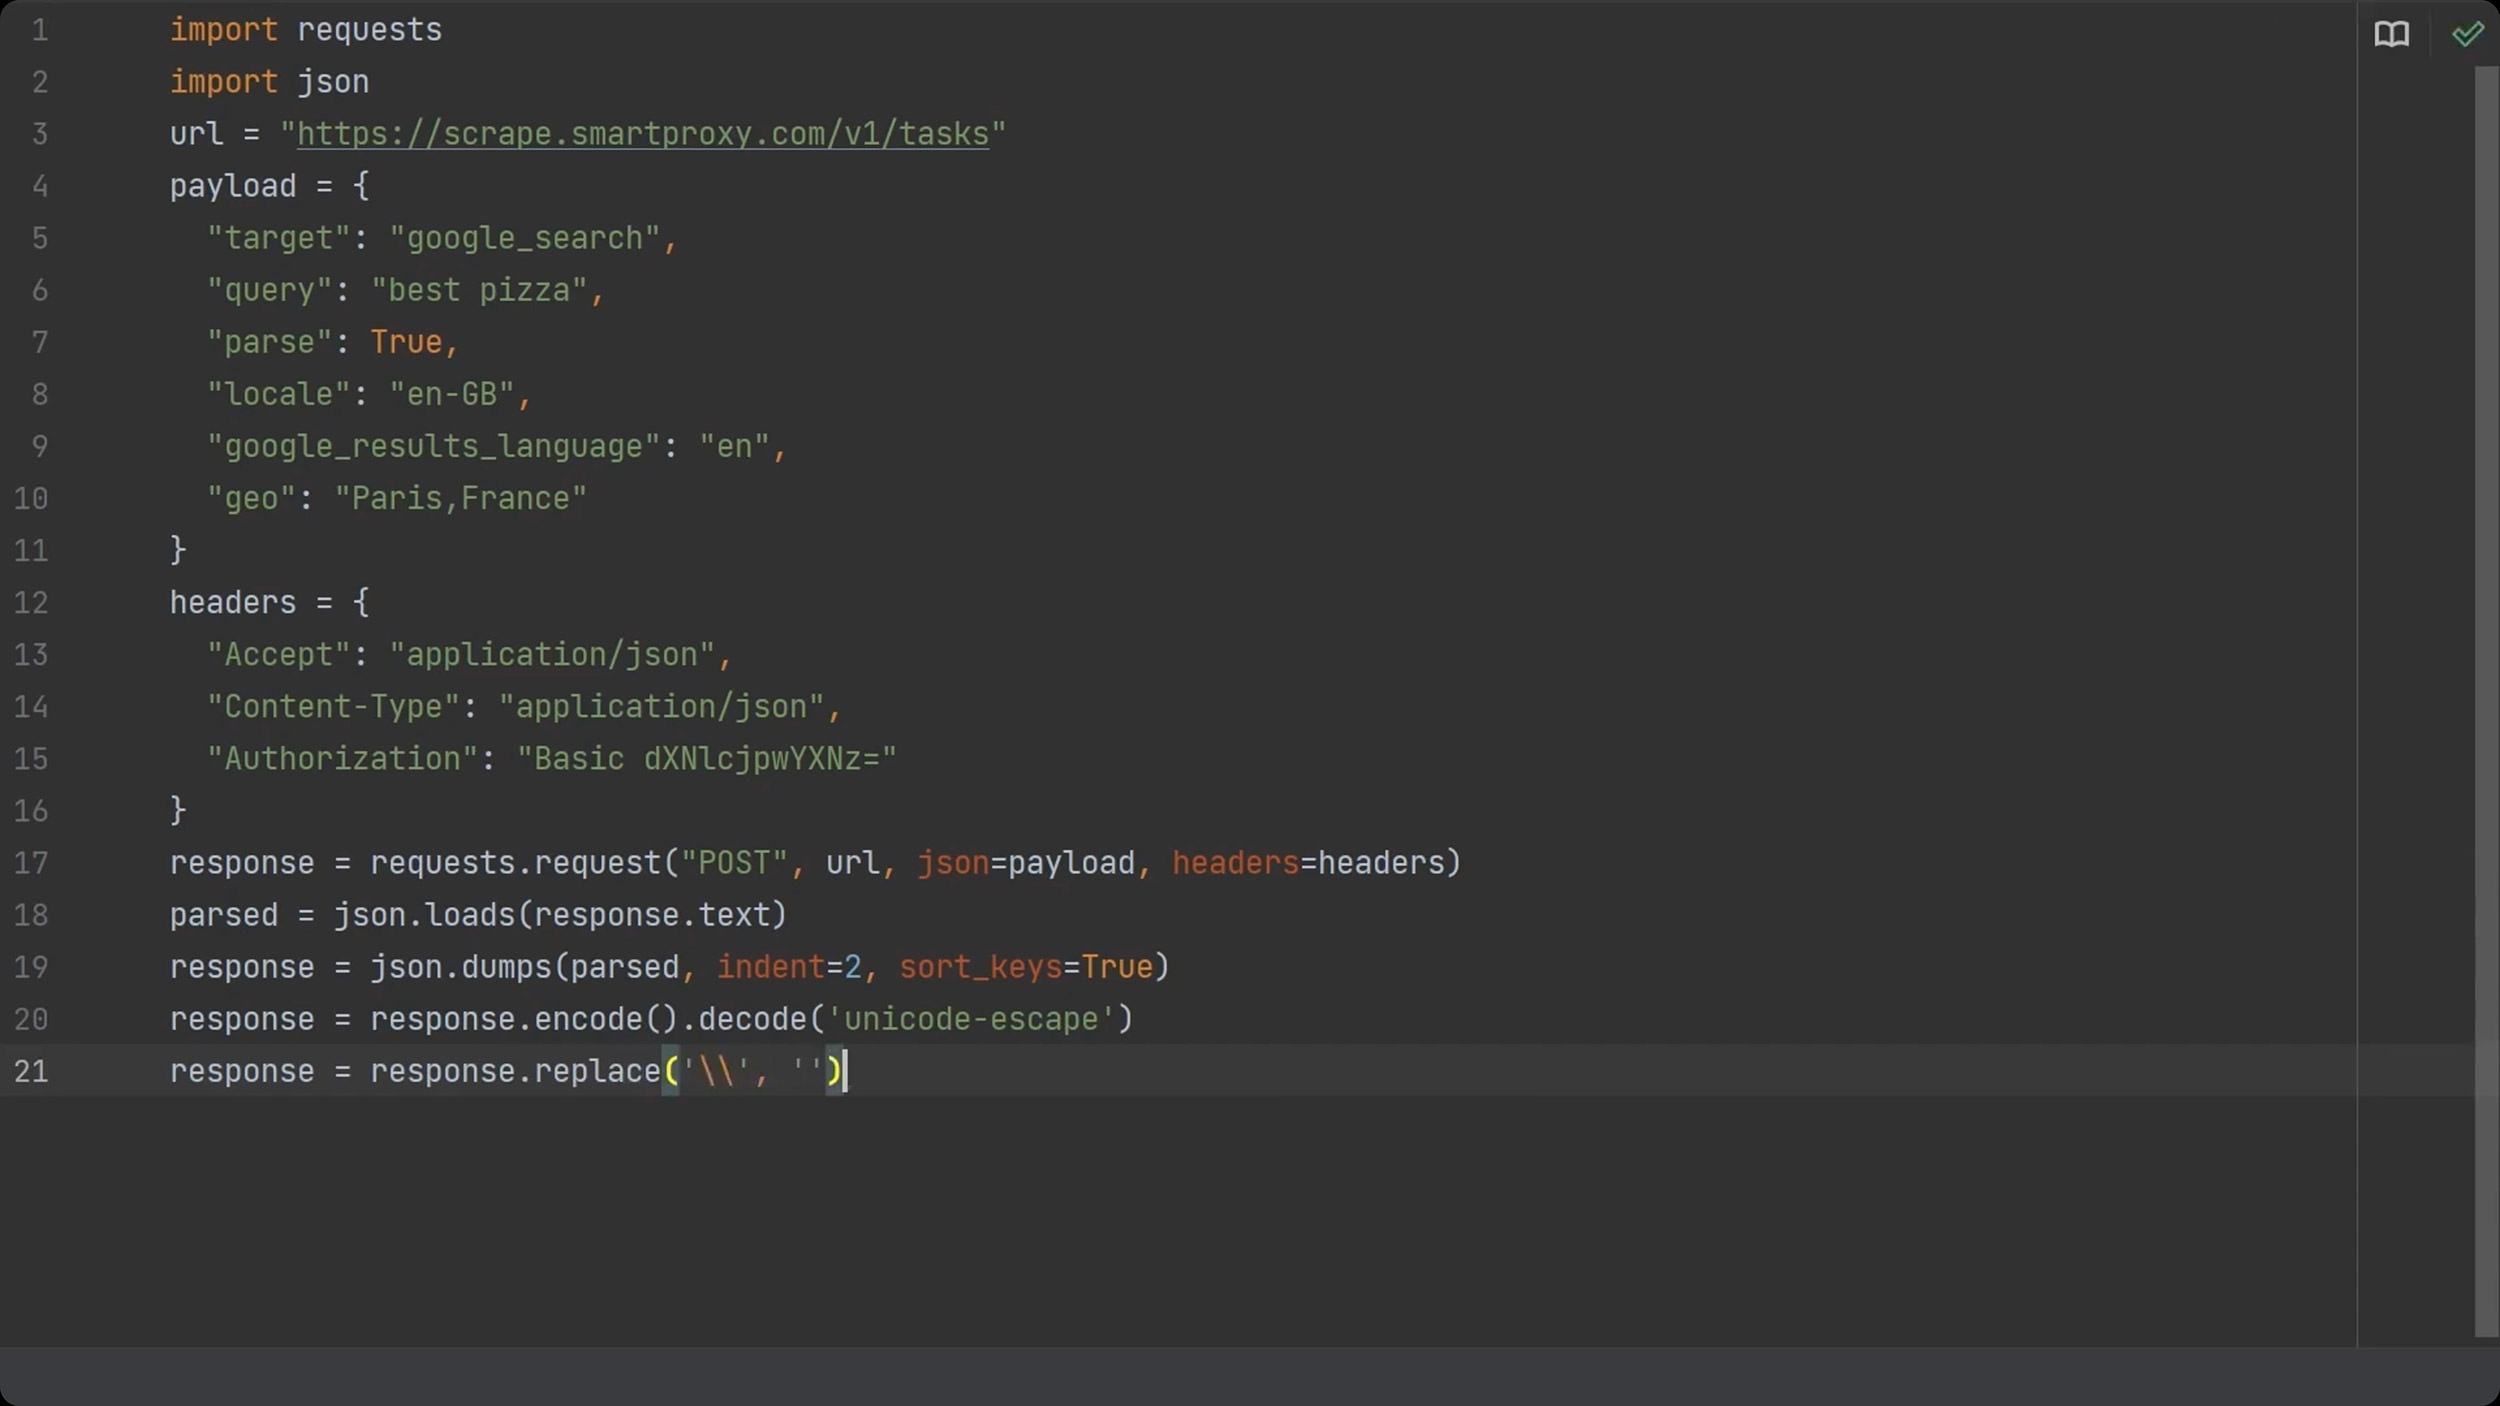Click the closing brace on line 16
Screen dimensions: 2500x1406
coord(178,810)
